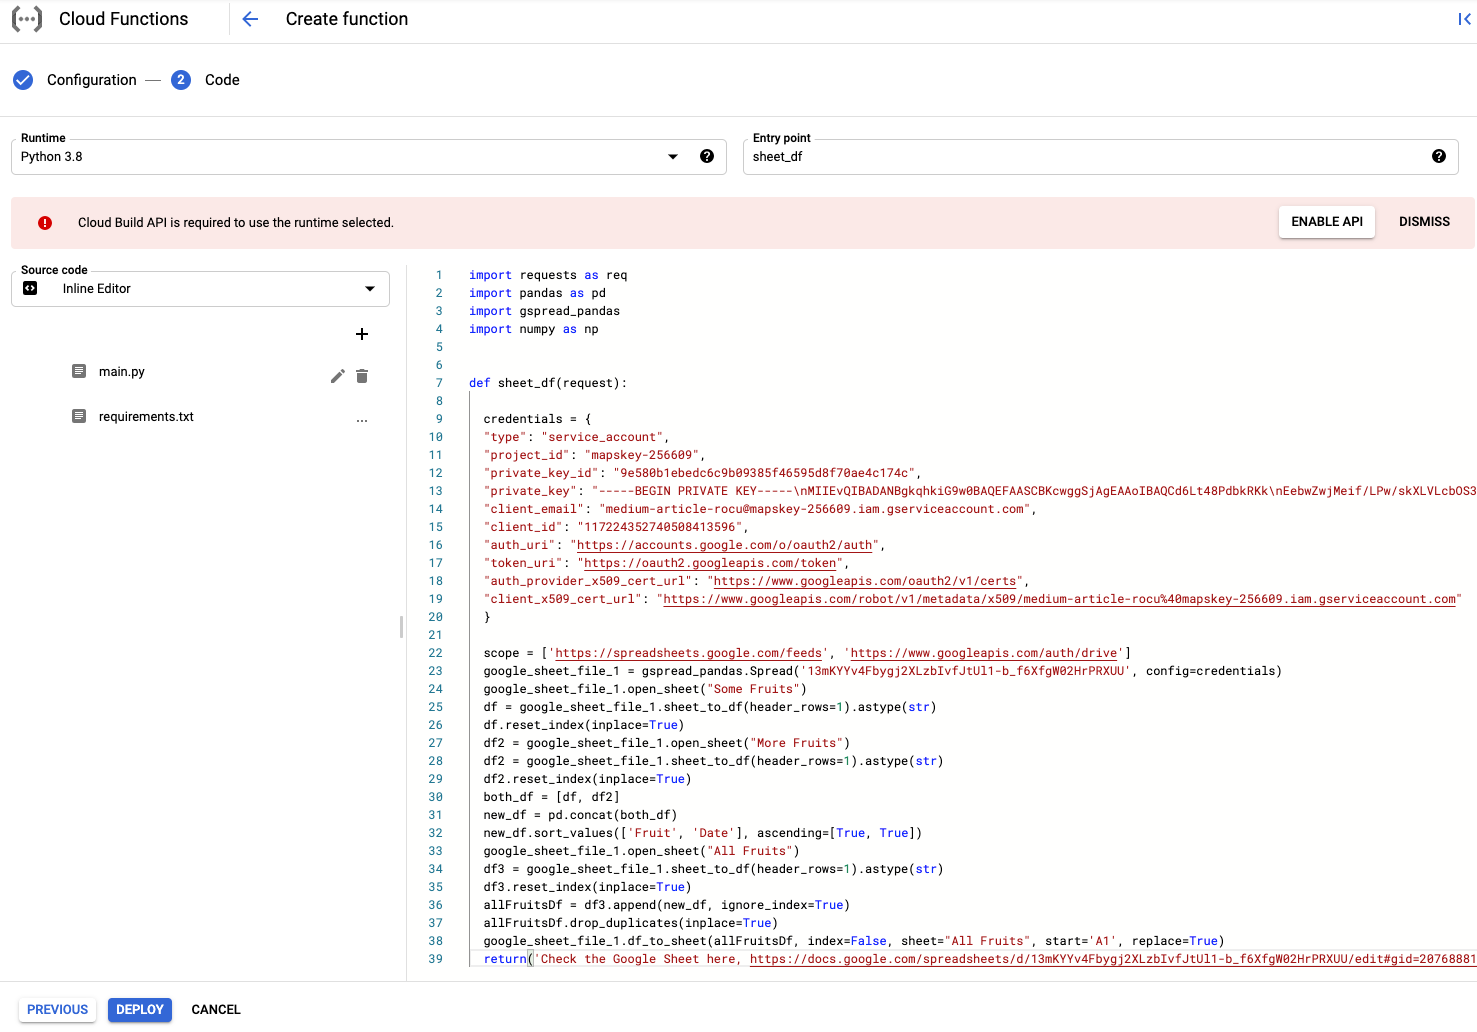Add new file with plus icon
This screenshot has height=1032, width=1477.
[362, 334]
